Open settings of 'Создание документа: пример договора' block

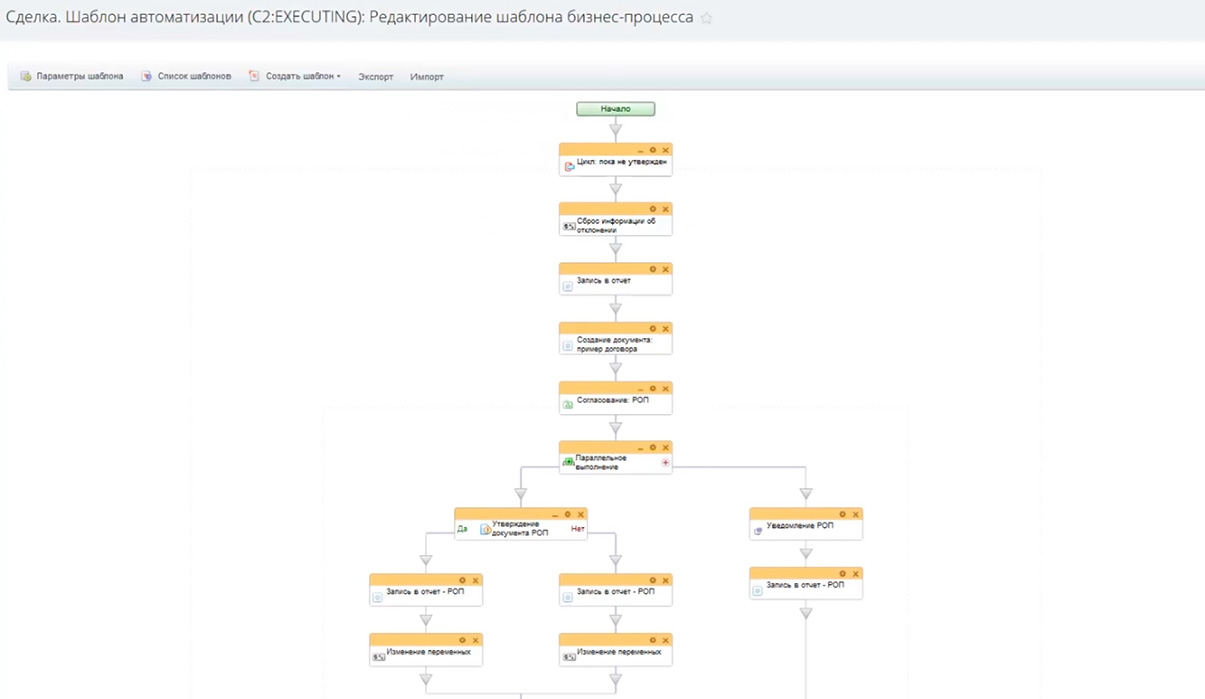point(653,329)
